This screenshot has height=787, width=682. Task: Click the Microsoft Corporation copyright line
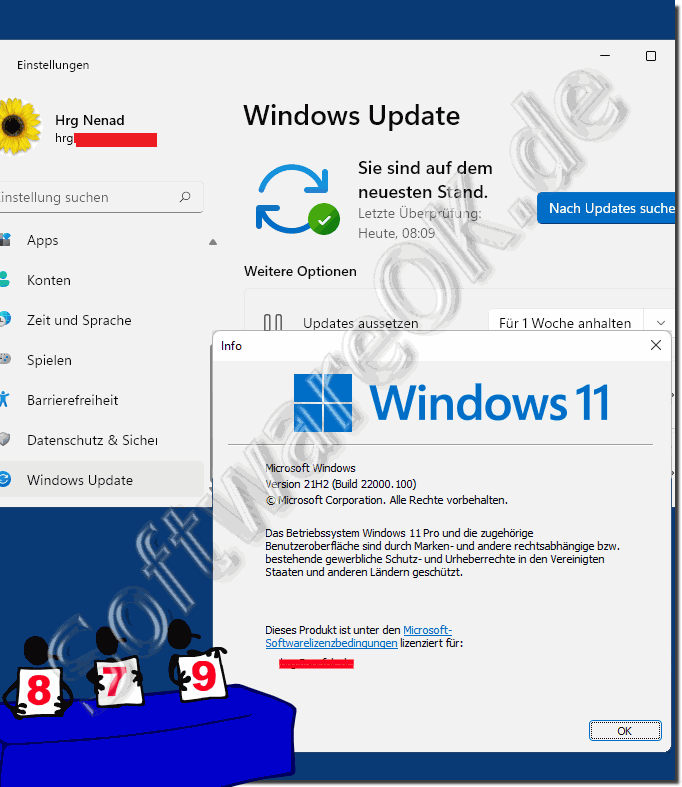pyautogui.click(x=386, y=500)
